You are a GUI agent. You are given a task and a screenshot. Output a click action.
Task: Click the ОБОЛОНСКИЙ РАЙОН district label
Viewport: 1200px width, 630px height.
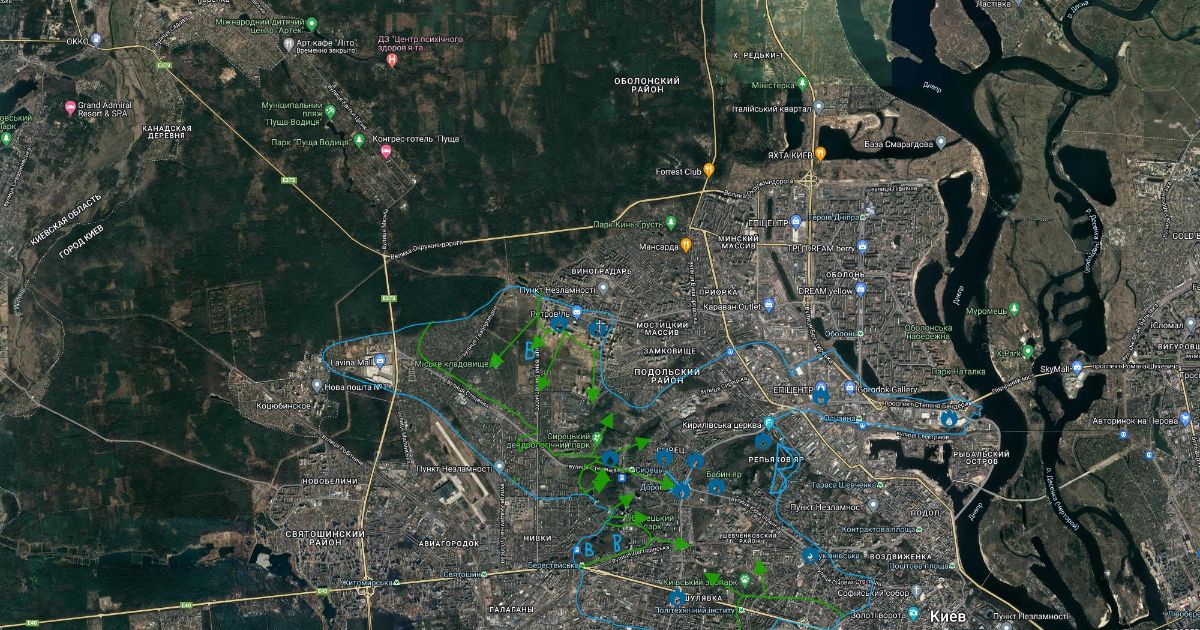point(647,85)
